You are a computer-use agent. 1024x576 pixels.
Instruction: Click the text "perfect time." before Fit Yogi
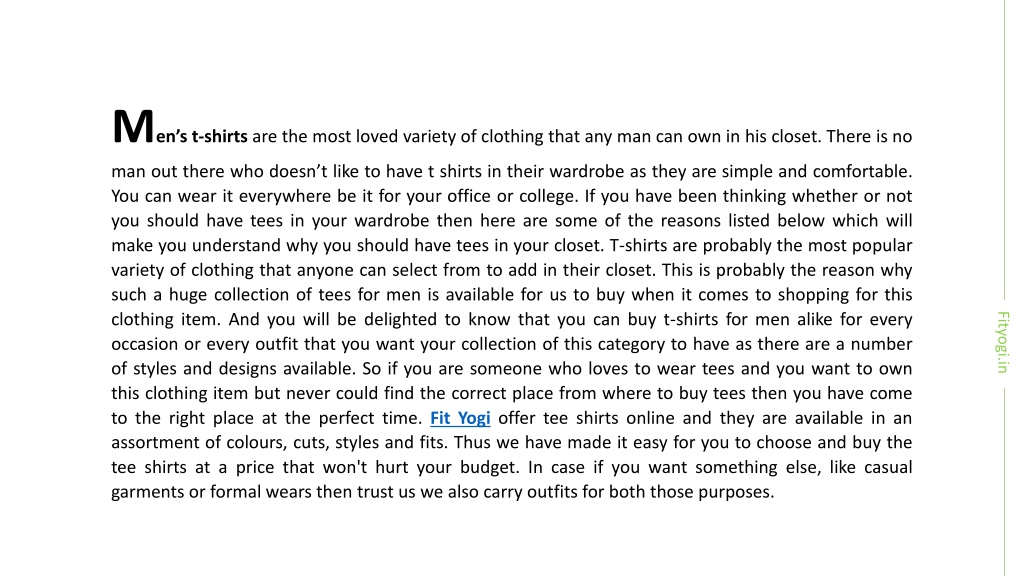[x=370, y=418]
